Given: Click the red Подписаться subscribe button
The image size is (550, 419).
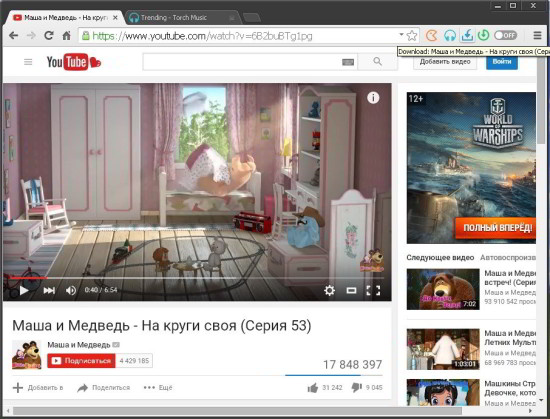Looking at the screenshot, I should (x=81, y=361).
